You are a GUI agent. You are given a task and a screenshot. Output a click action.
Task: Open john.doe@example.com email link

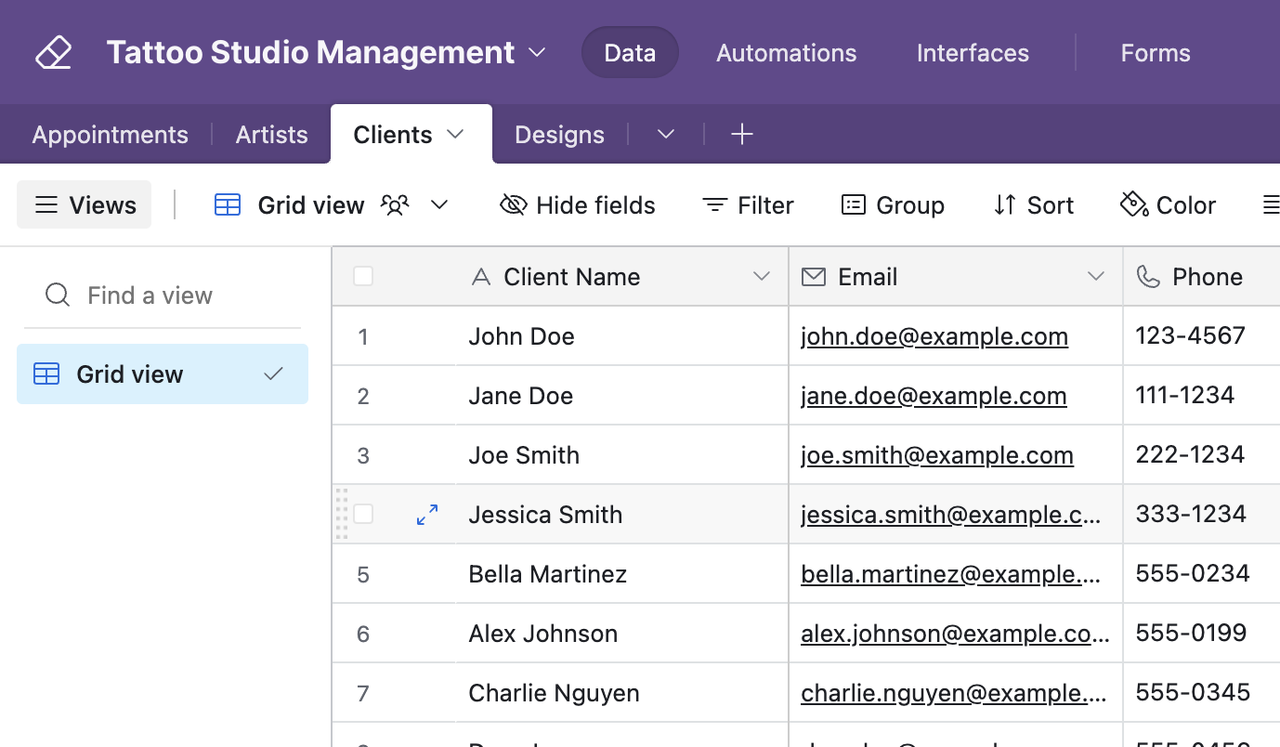(934, 337)
